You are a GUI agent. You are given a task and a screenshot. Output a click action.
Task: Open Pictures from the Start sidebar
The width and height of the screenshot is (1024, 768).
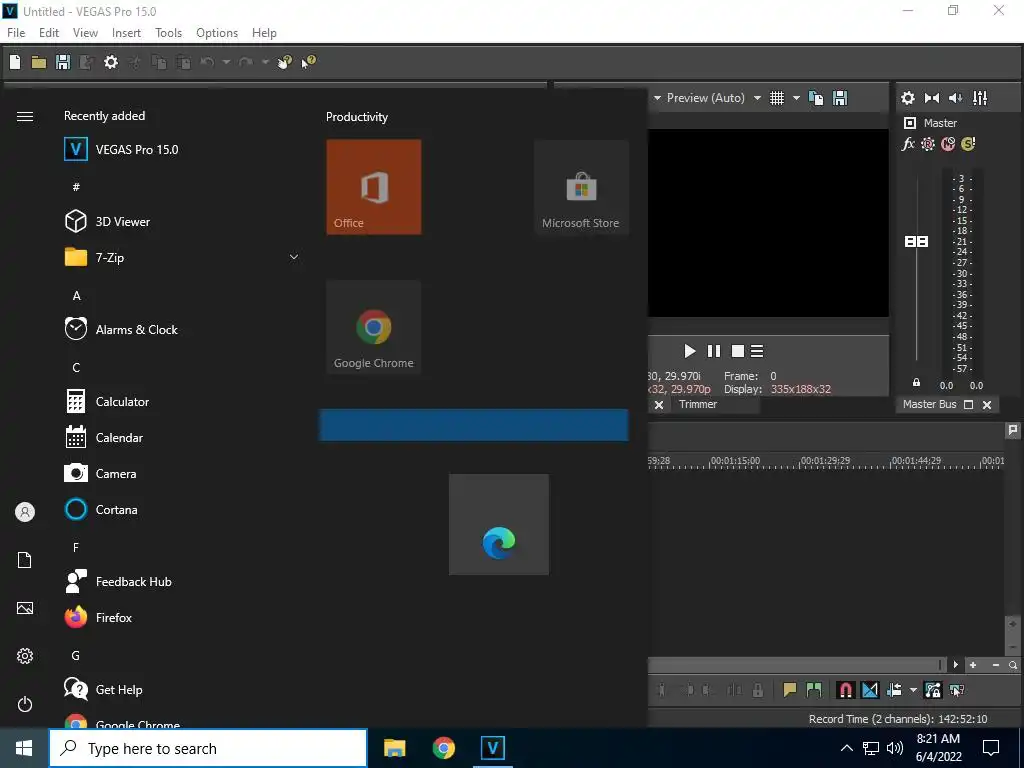(25, 608)
